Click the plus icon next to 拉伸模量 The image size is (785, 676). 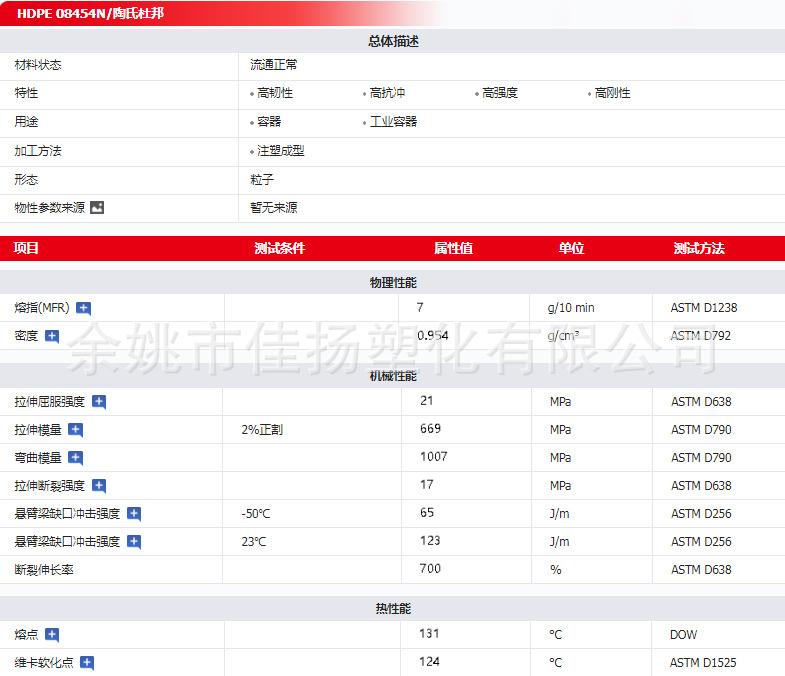(x=75, y=430)
